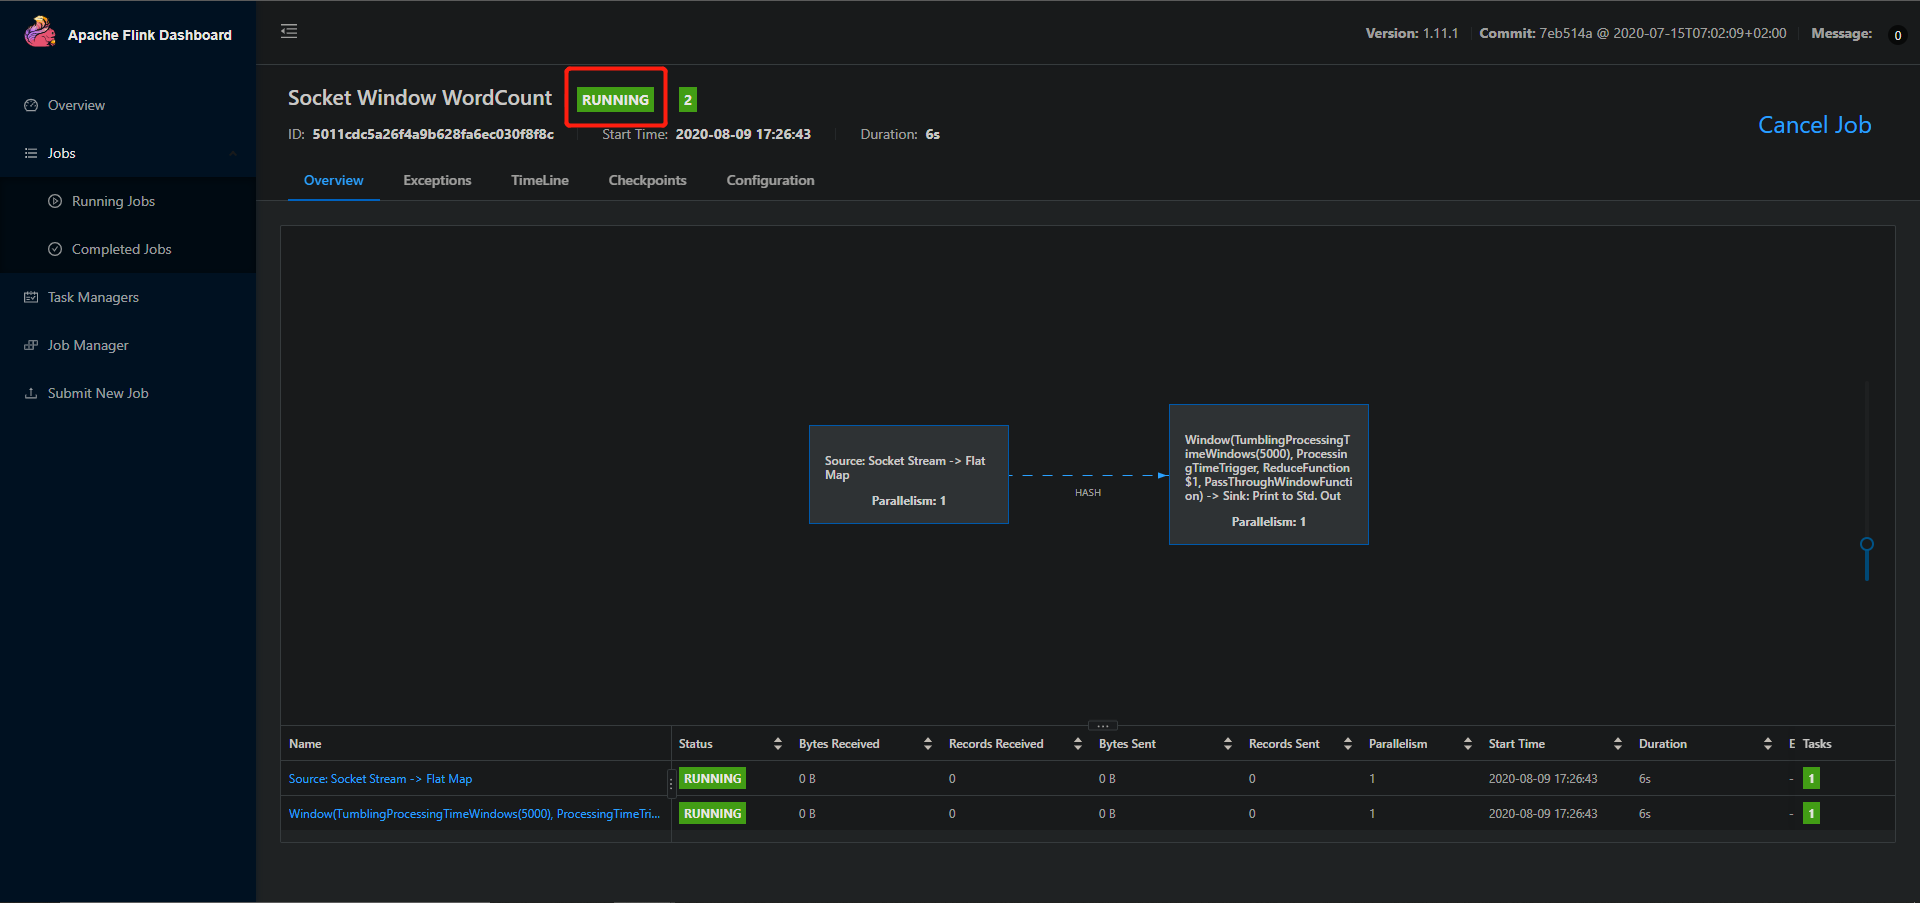Click the Name column resize dots handle
Screen dimensions: 1920x903
(x=671, y=783)
